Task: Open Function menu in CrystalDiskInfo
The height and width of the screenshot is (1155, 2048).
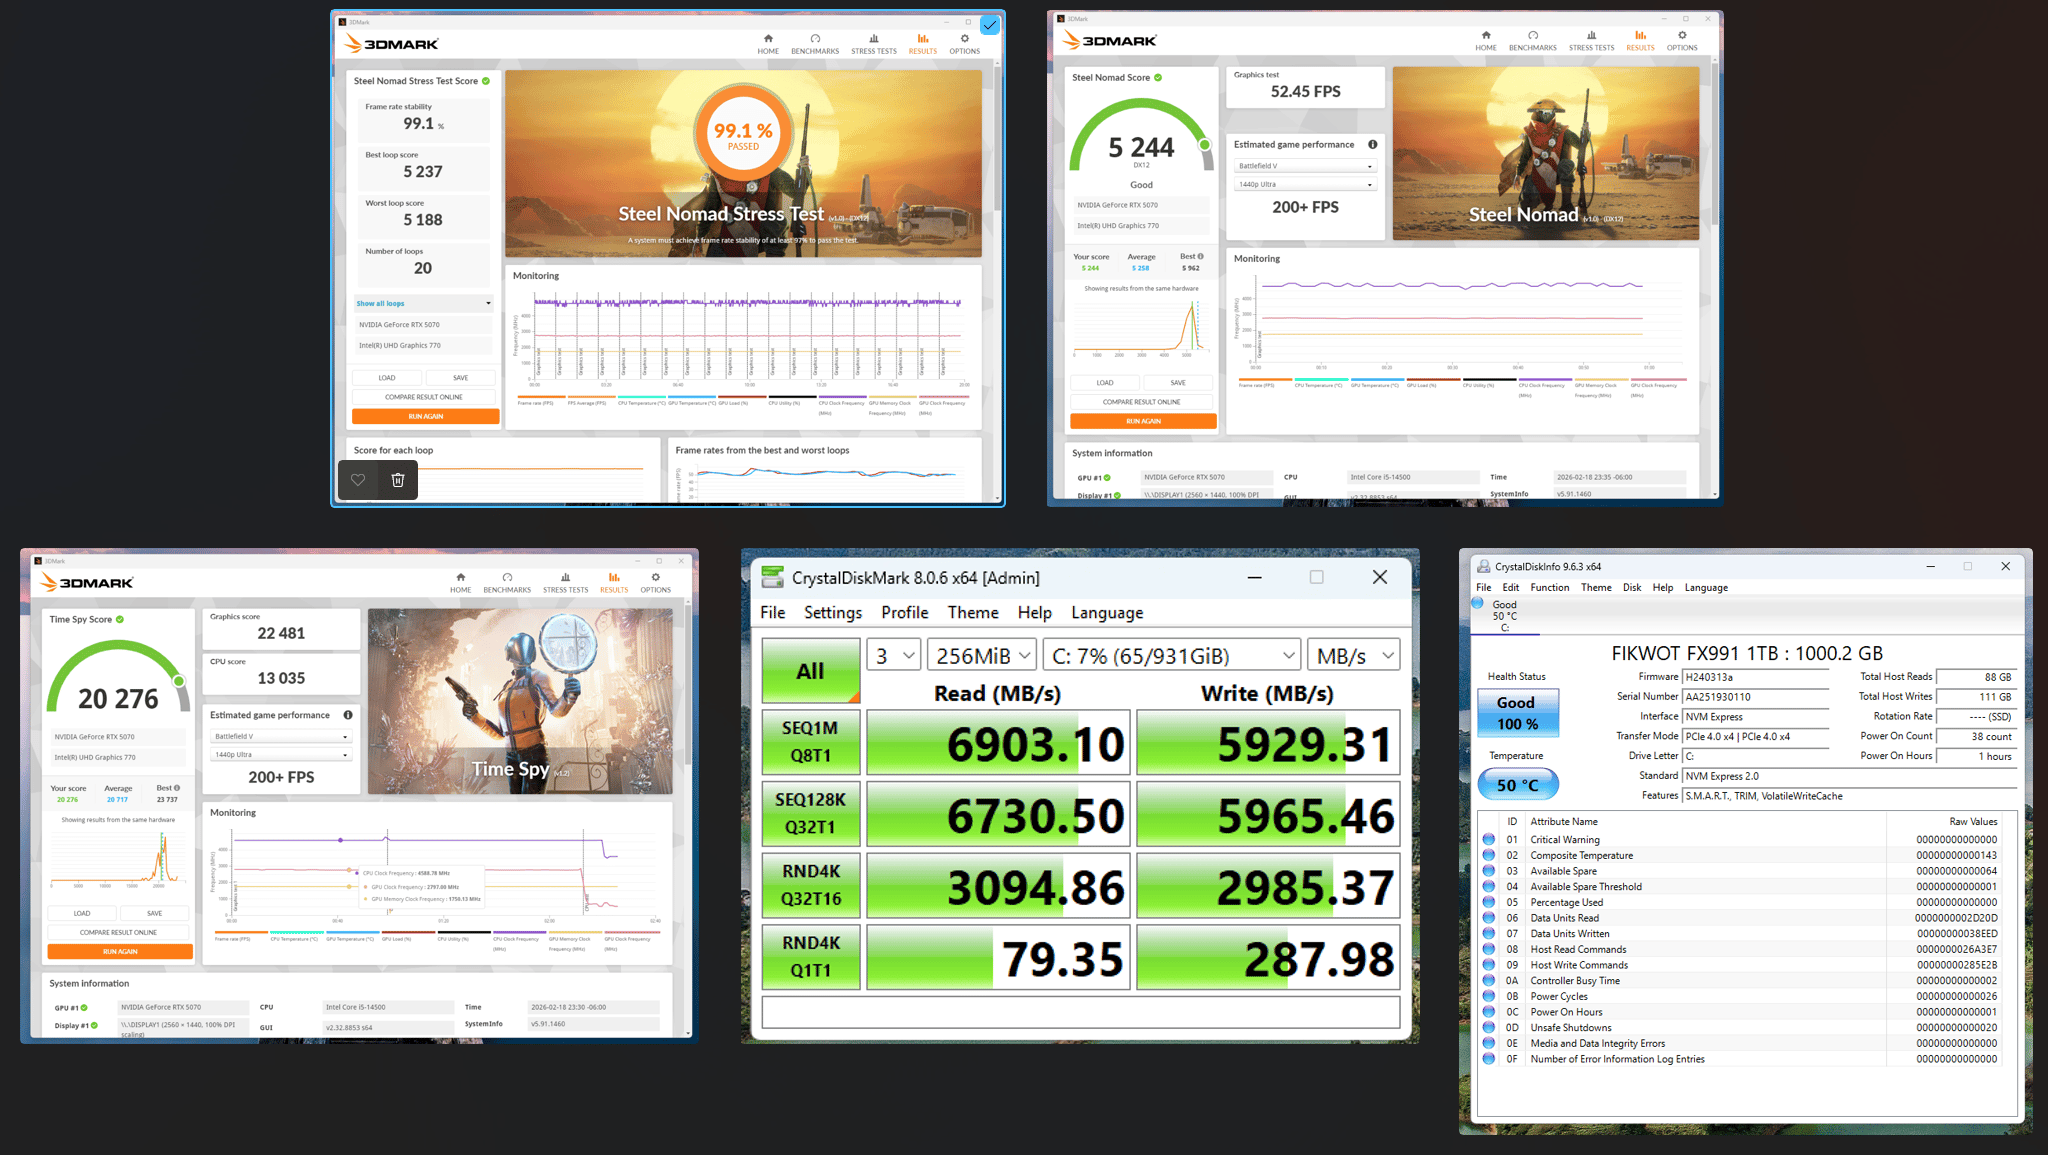Action: pos(1550,588)
